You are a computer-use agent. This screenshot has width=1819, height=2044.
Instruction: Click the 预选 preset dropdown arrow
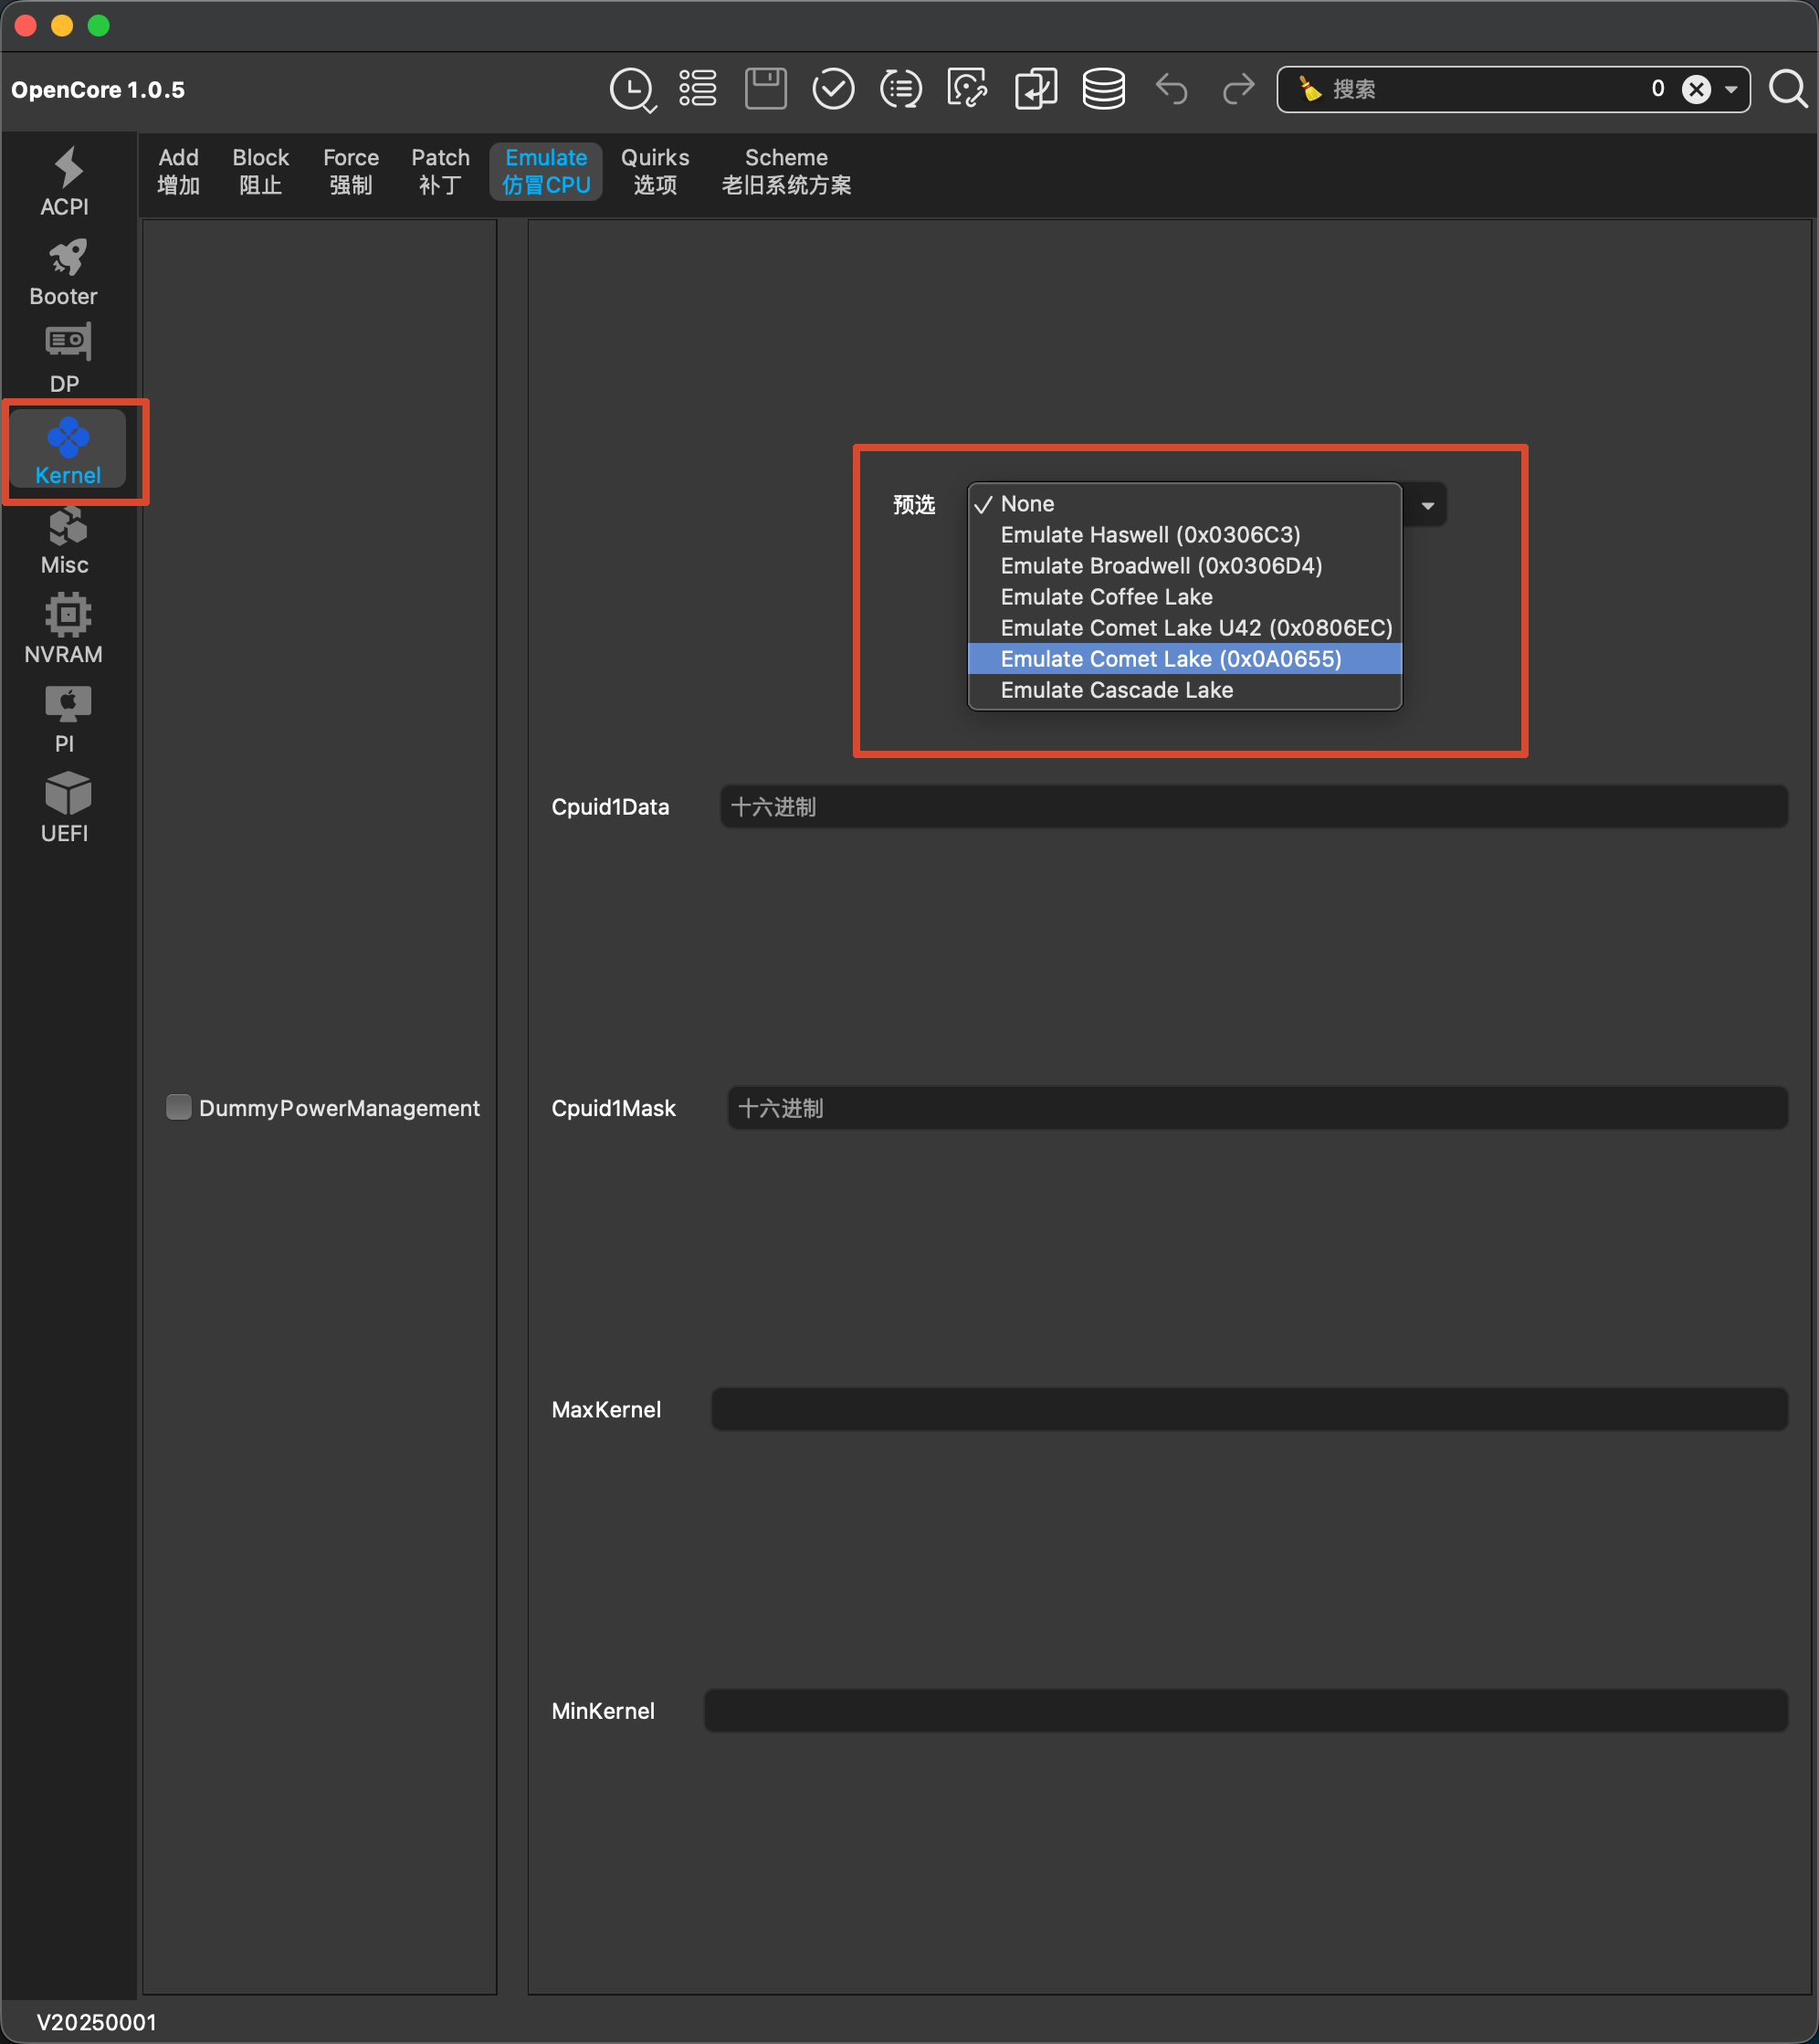point(1427,505)
